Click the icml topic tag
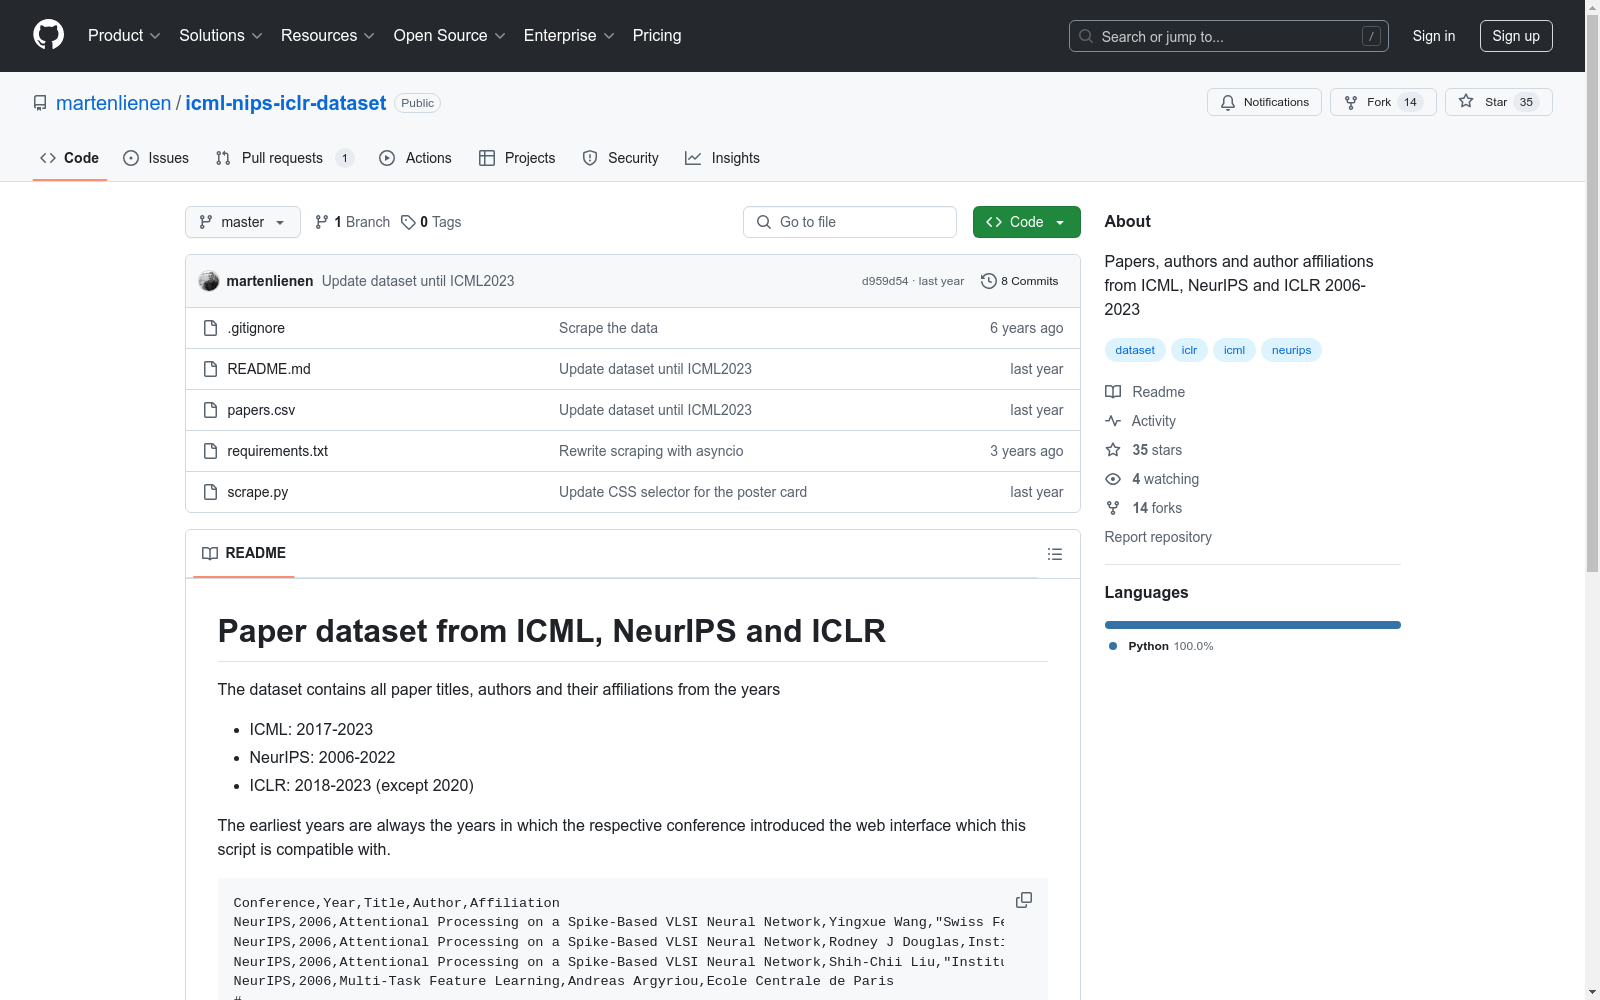1600x1000 pixels. pos(1234,350)
